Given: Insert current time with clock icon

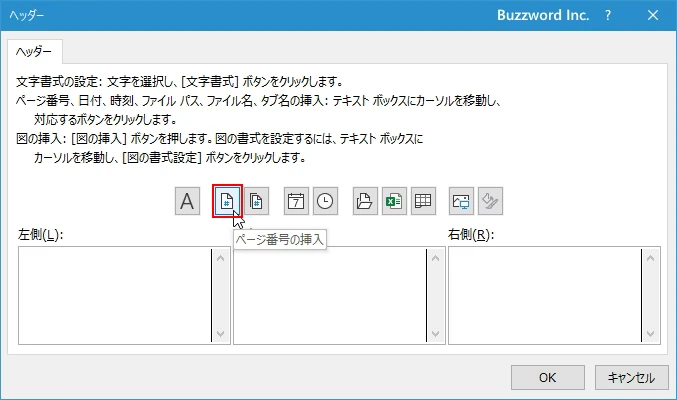Looking at the screenshot, I should coord(325,201).
